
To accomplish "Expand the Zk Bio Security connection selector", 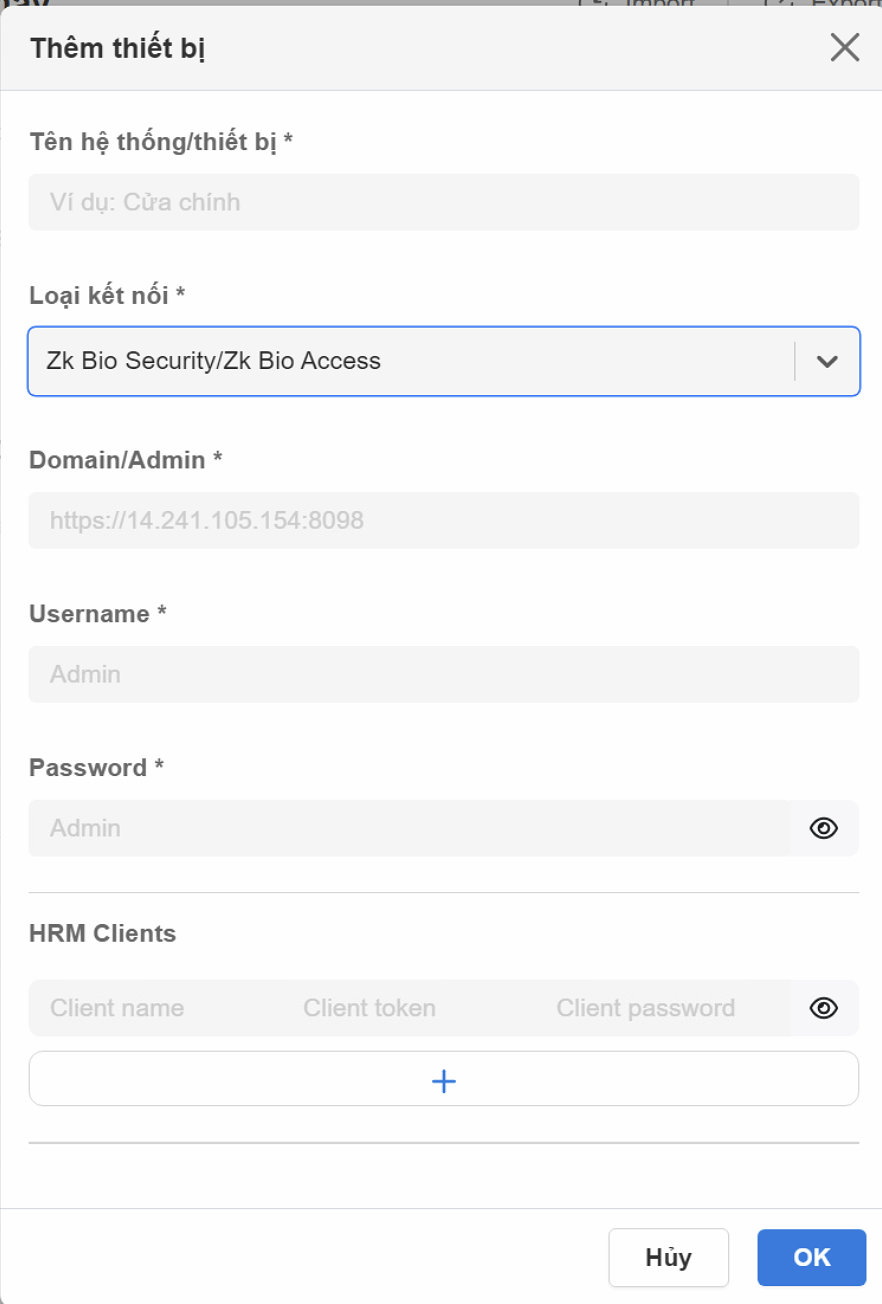I will click(x=444, y=362).
